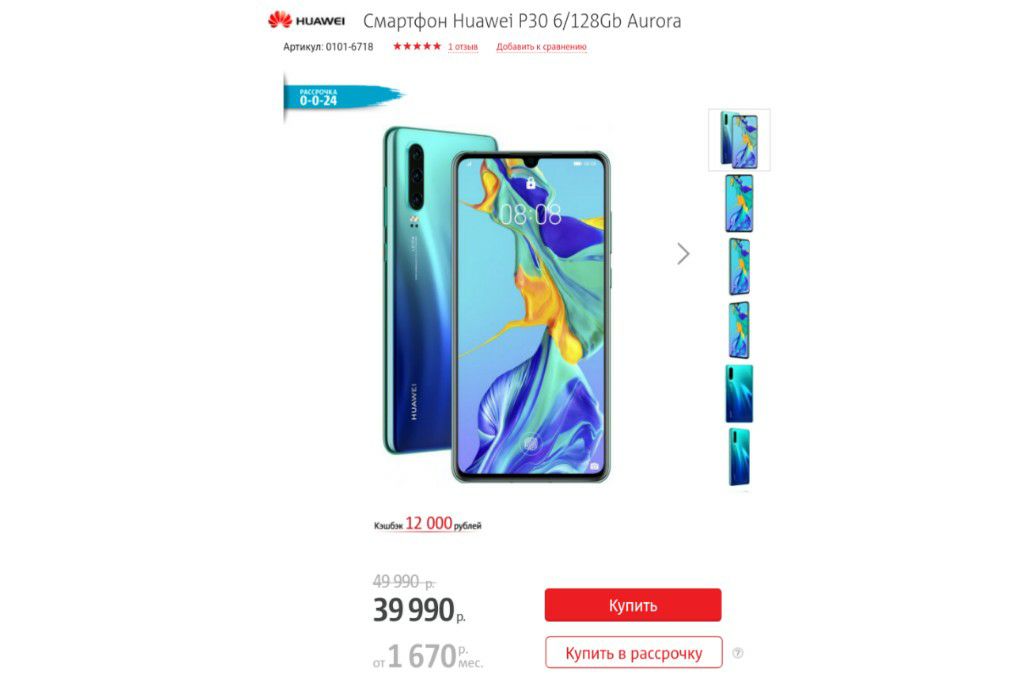1024x679 pixels.
Task: Select the third angled phone thumbnail
Action: click(739, 266)
